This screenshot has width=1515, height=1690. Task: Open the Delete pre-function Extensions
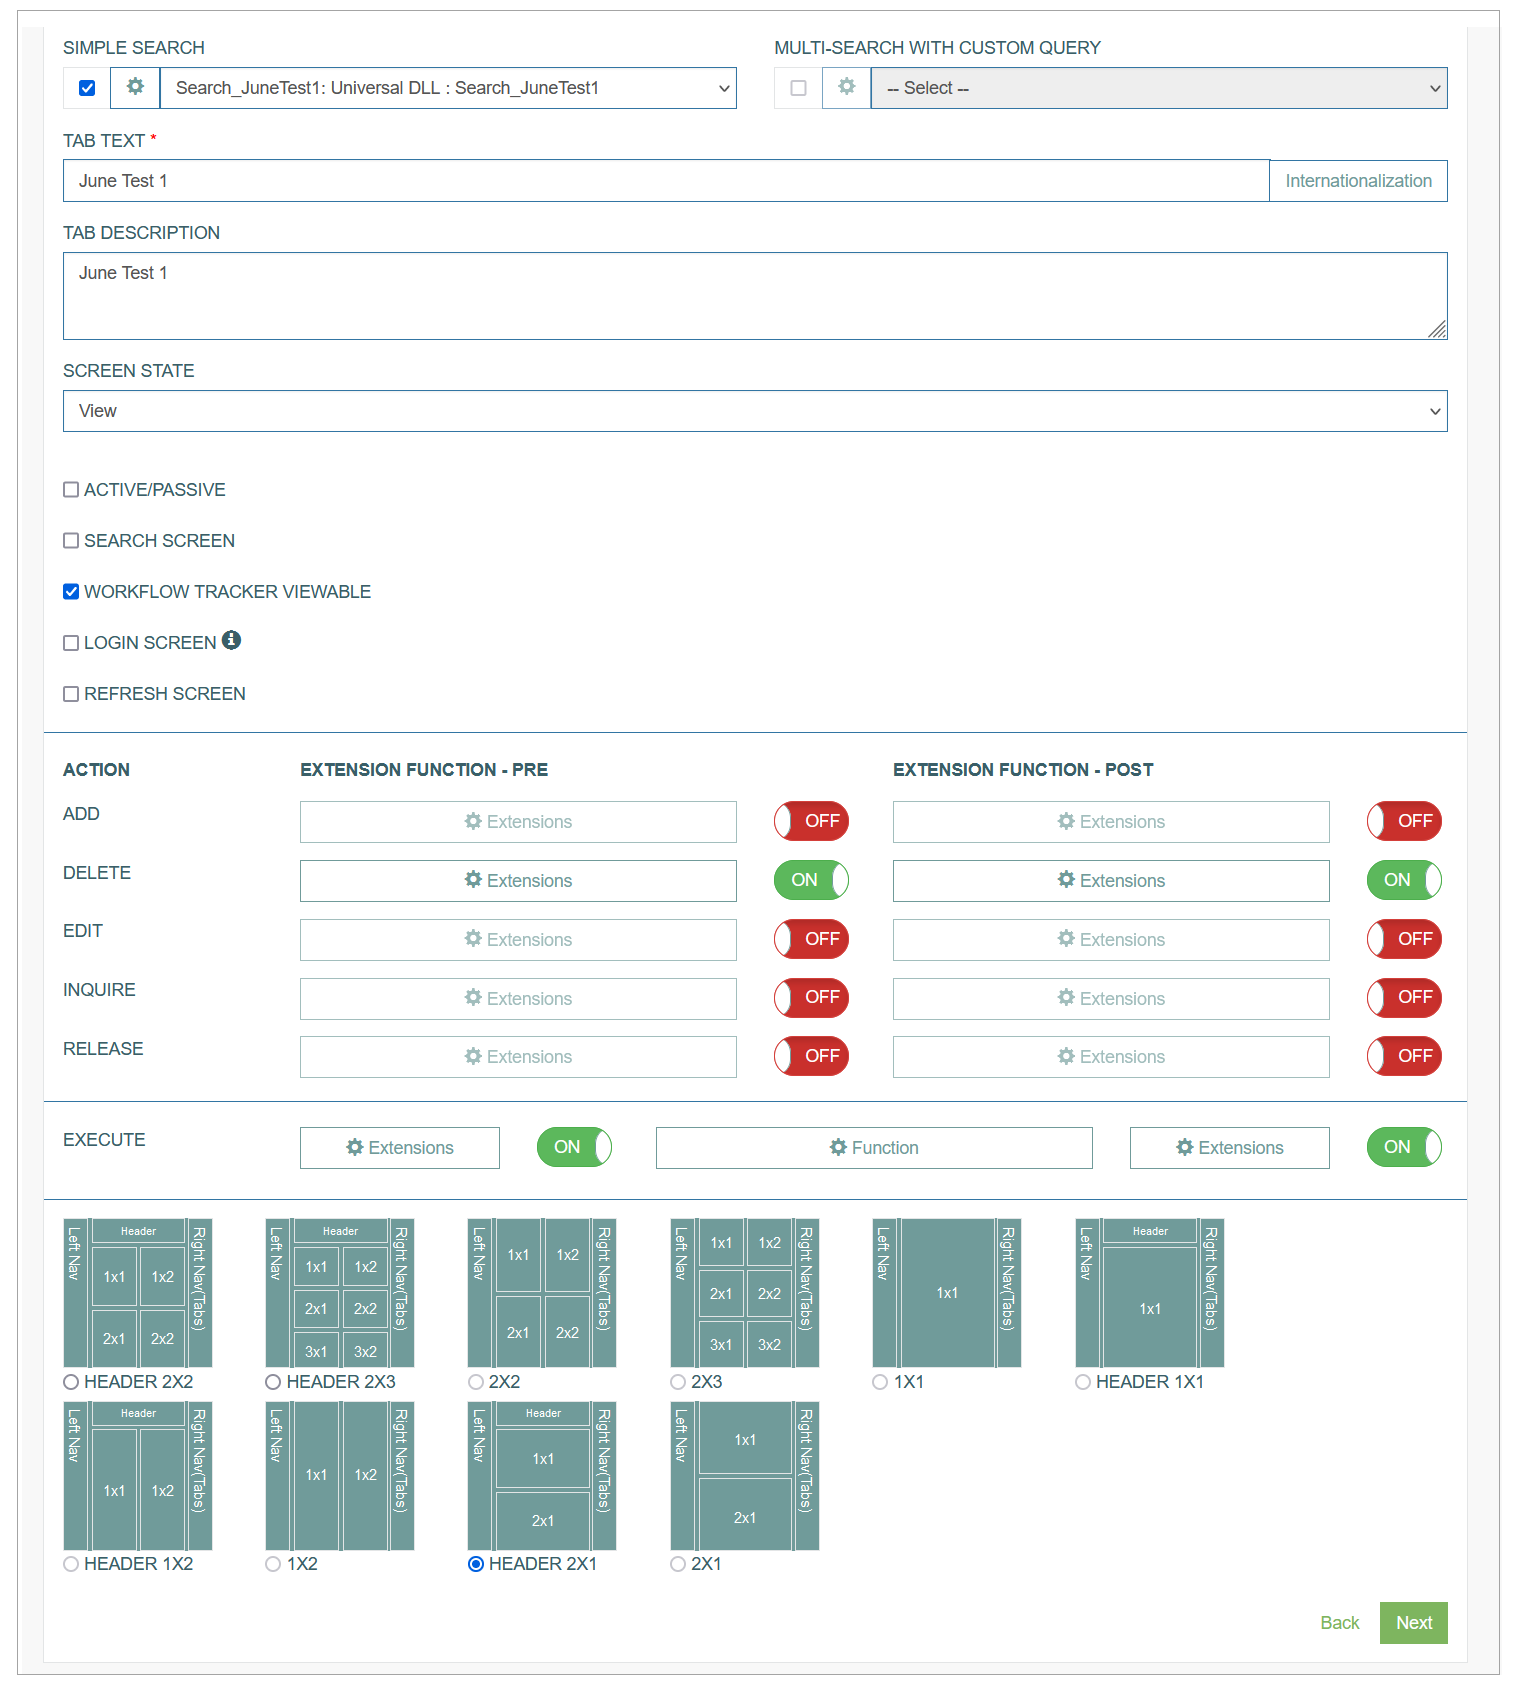coord(518,881)
